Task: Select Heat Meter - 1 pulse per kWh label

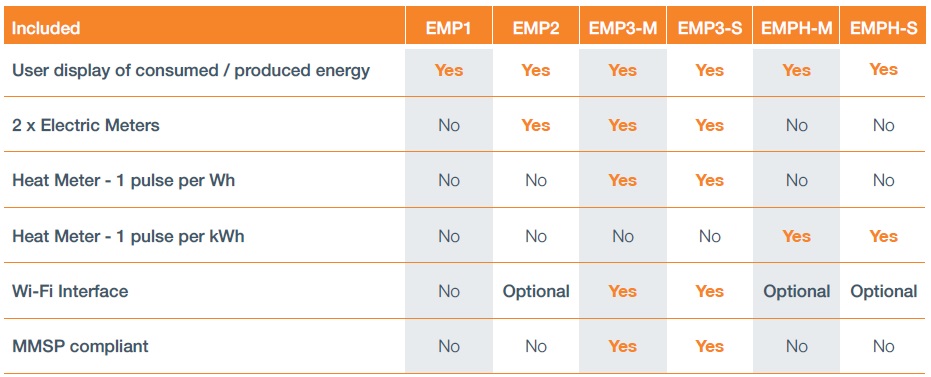Action: point(128,236)
